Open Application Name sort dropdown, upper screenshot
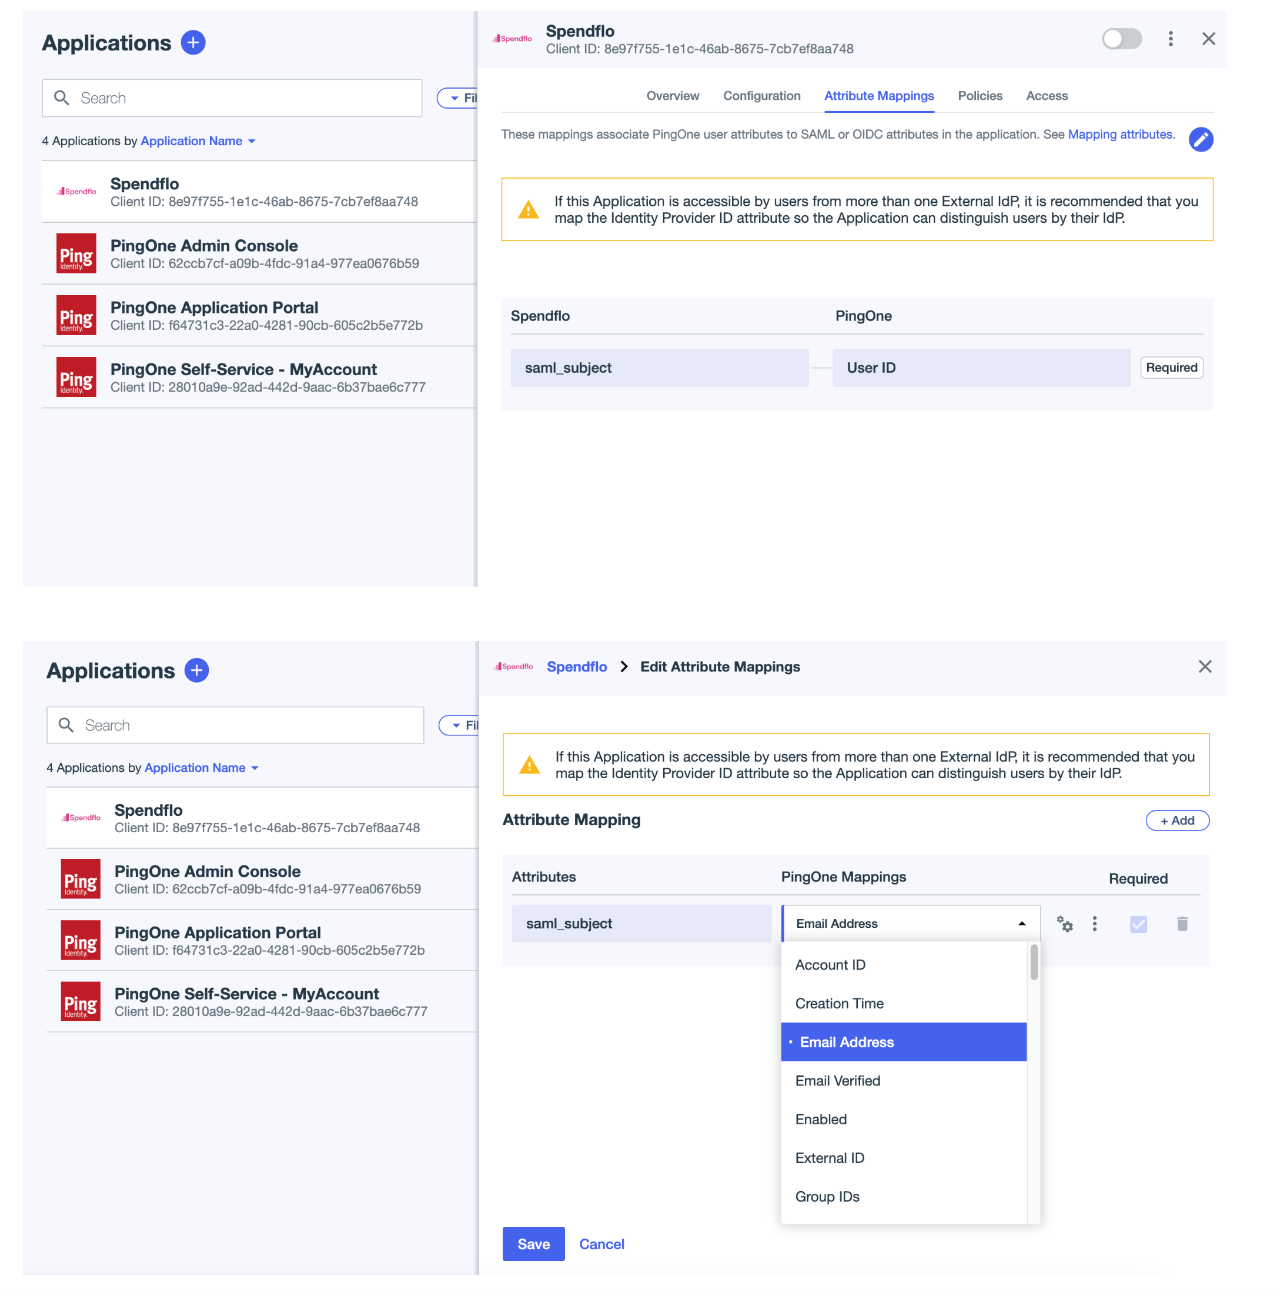 point(198,141)
